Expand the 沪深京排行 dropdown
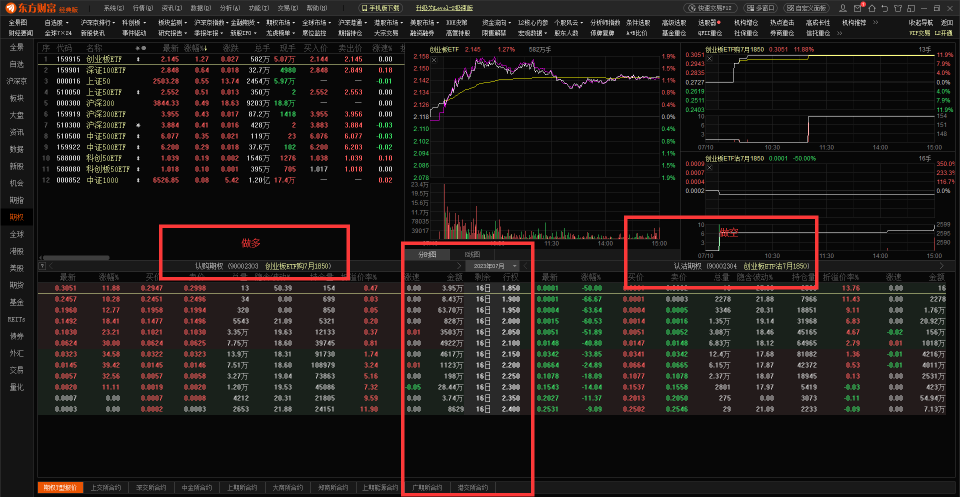Screen dimensions: 960x497 (x=97, y=22)
